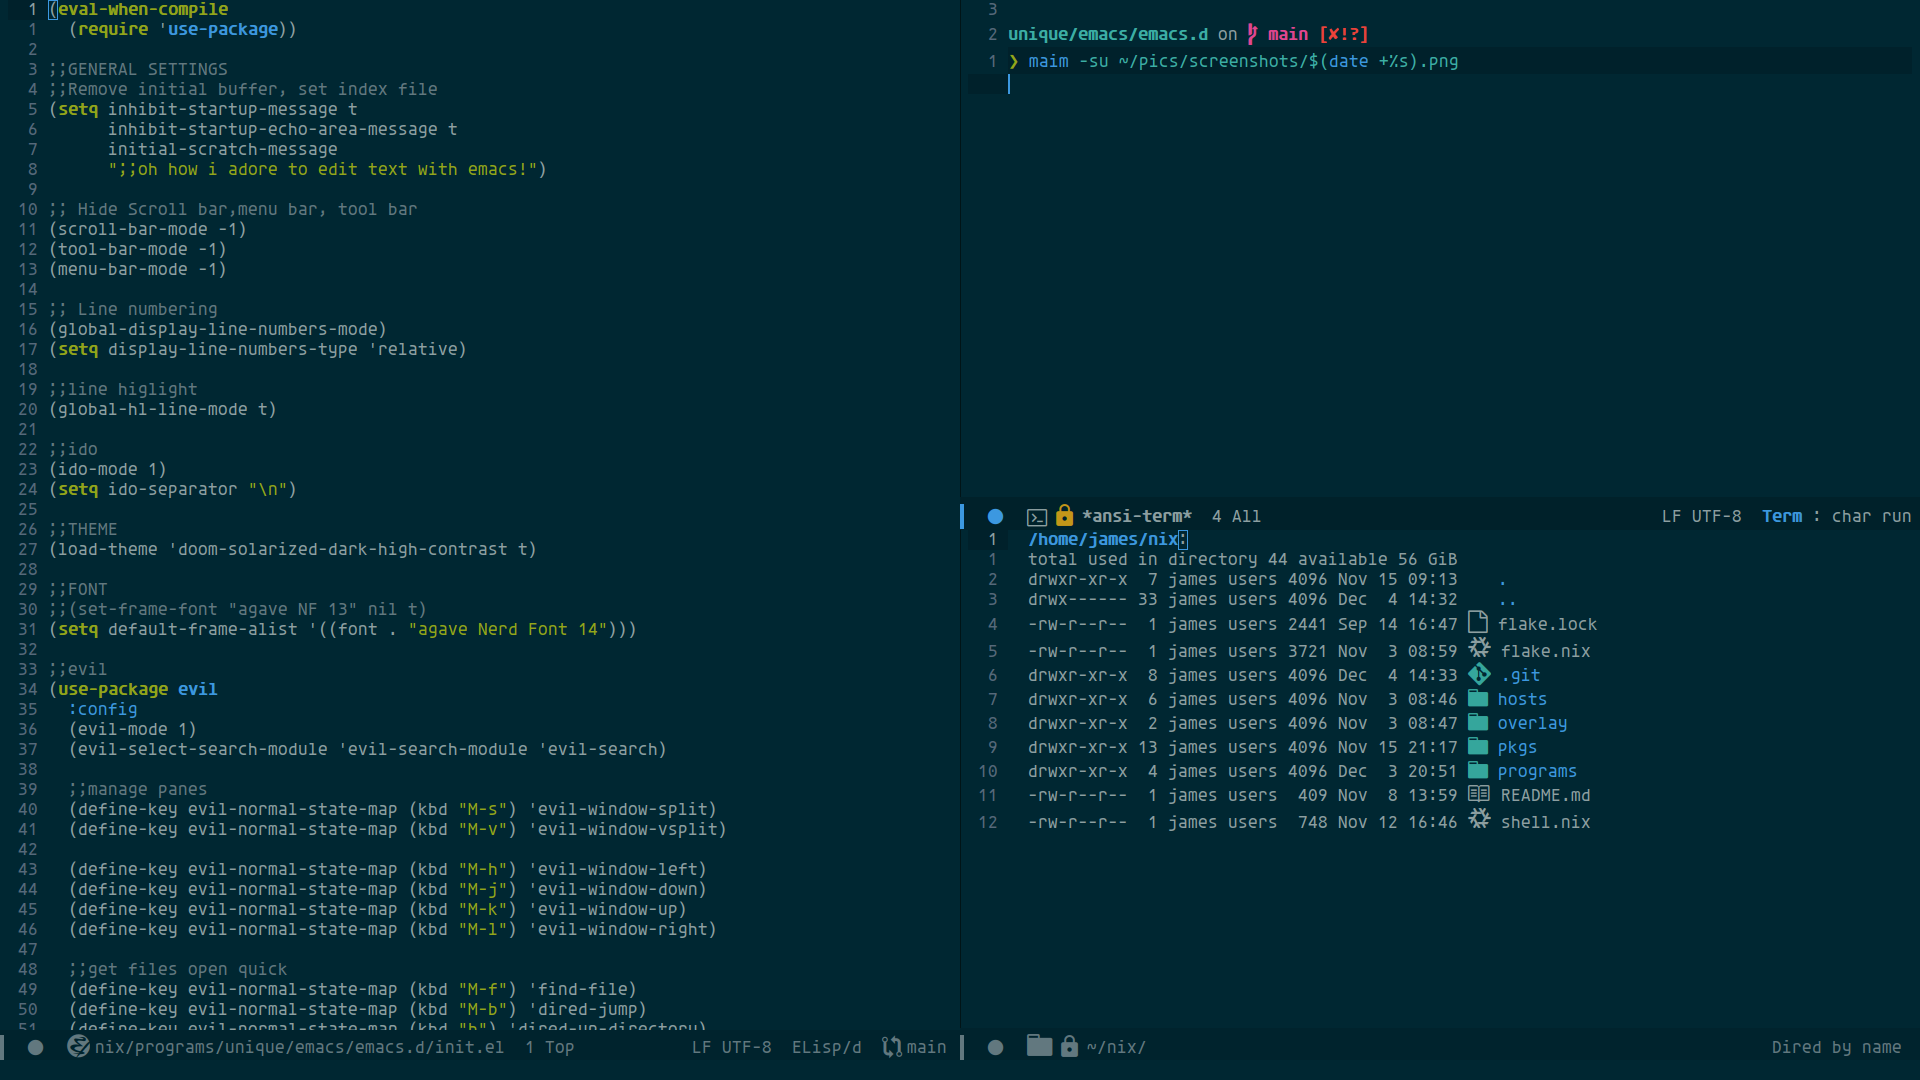
Task: Click the folder icon beside hosts directory
Action: point(1478,699)
